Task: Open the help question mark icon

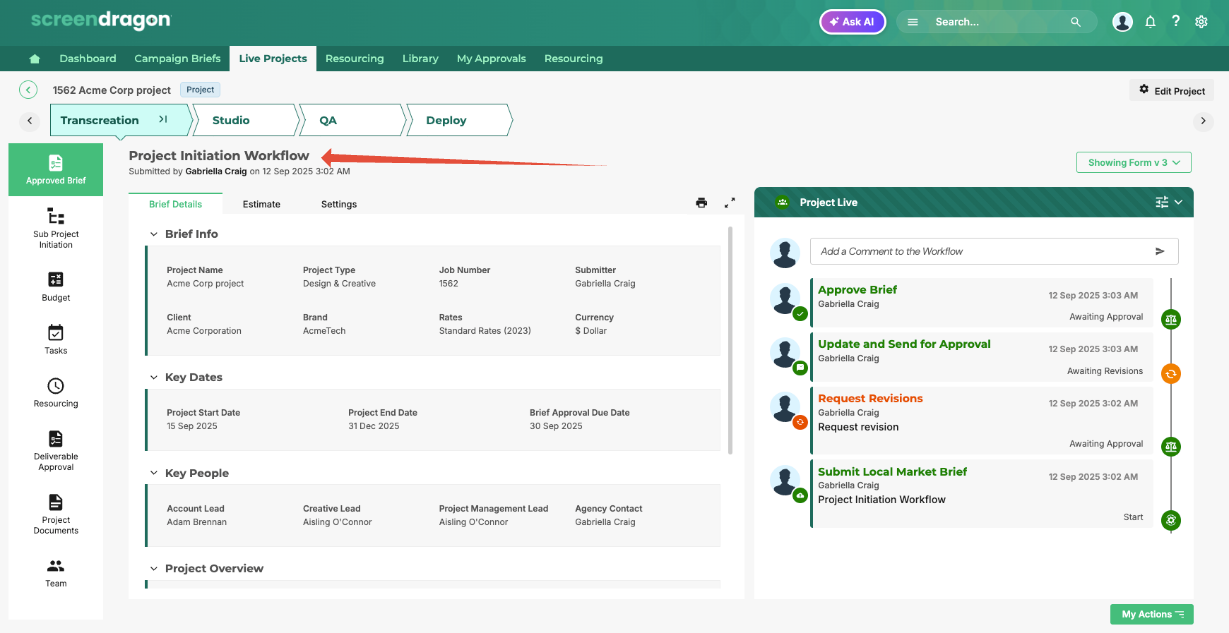Action: pyautogui.click(x=1176, y=21)
